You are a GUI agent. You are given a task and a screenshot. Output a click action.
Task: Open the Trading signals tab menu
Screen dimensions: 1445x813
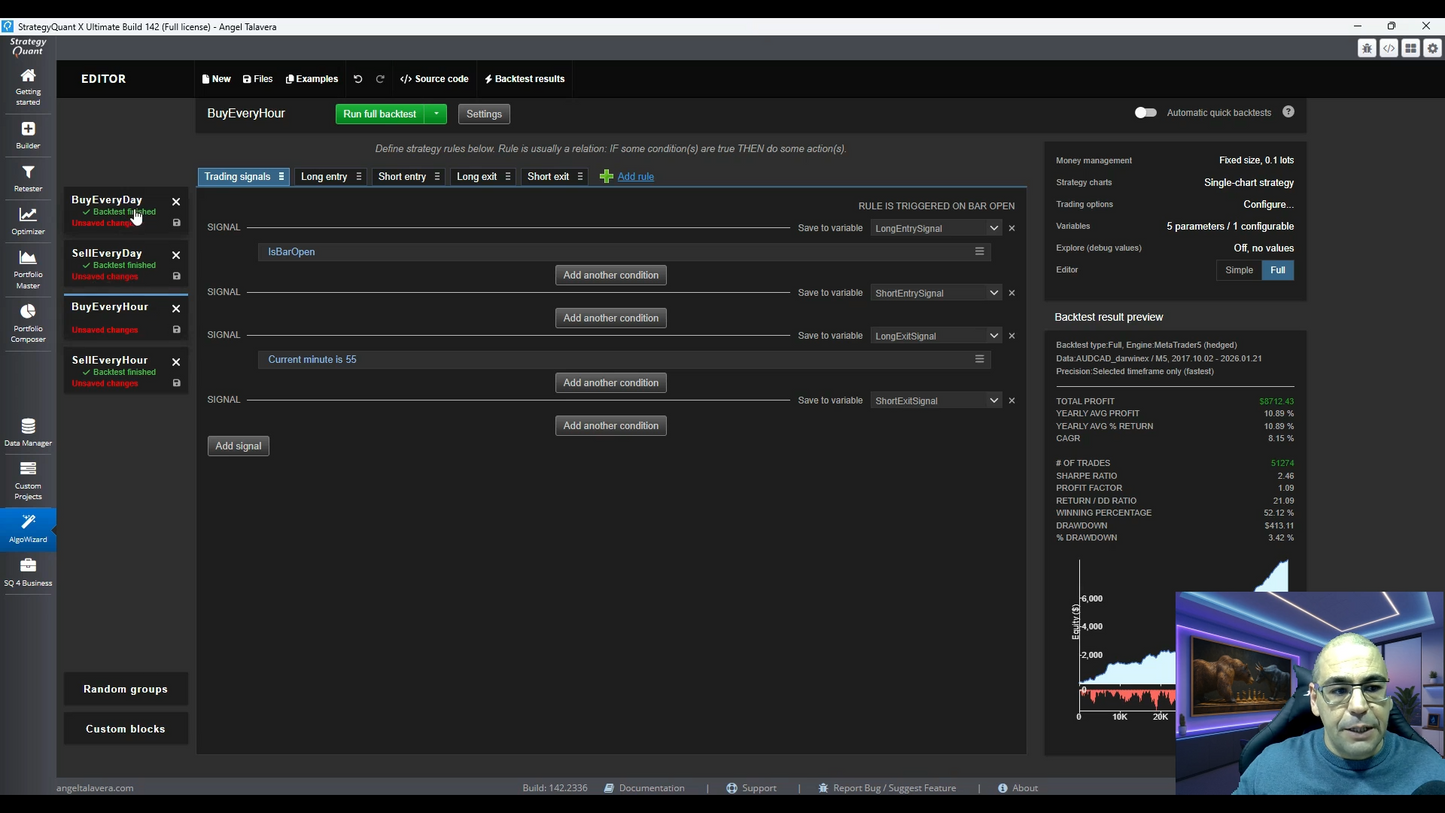click(281, 177)
